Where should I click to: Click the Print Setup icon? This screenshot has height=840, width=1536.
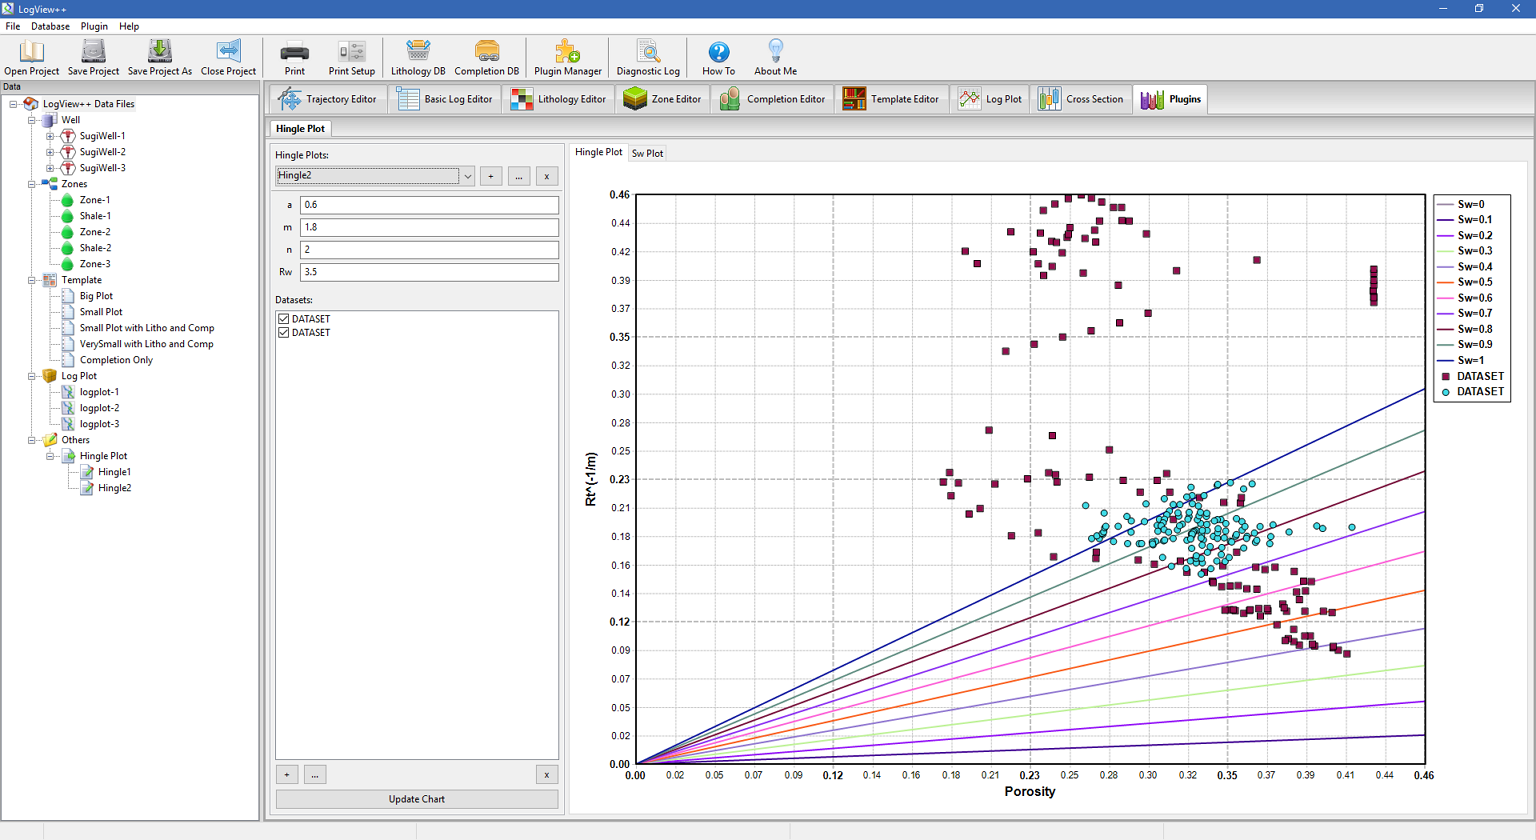click(351, 57)
